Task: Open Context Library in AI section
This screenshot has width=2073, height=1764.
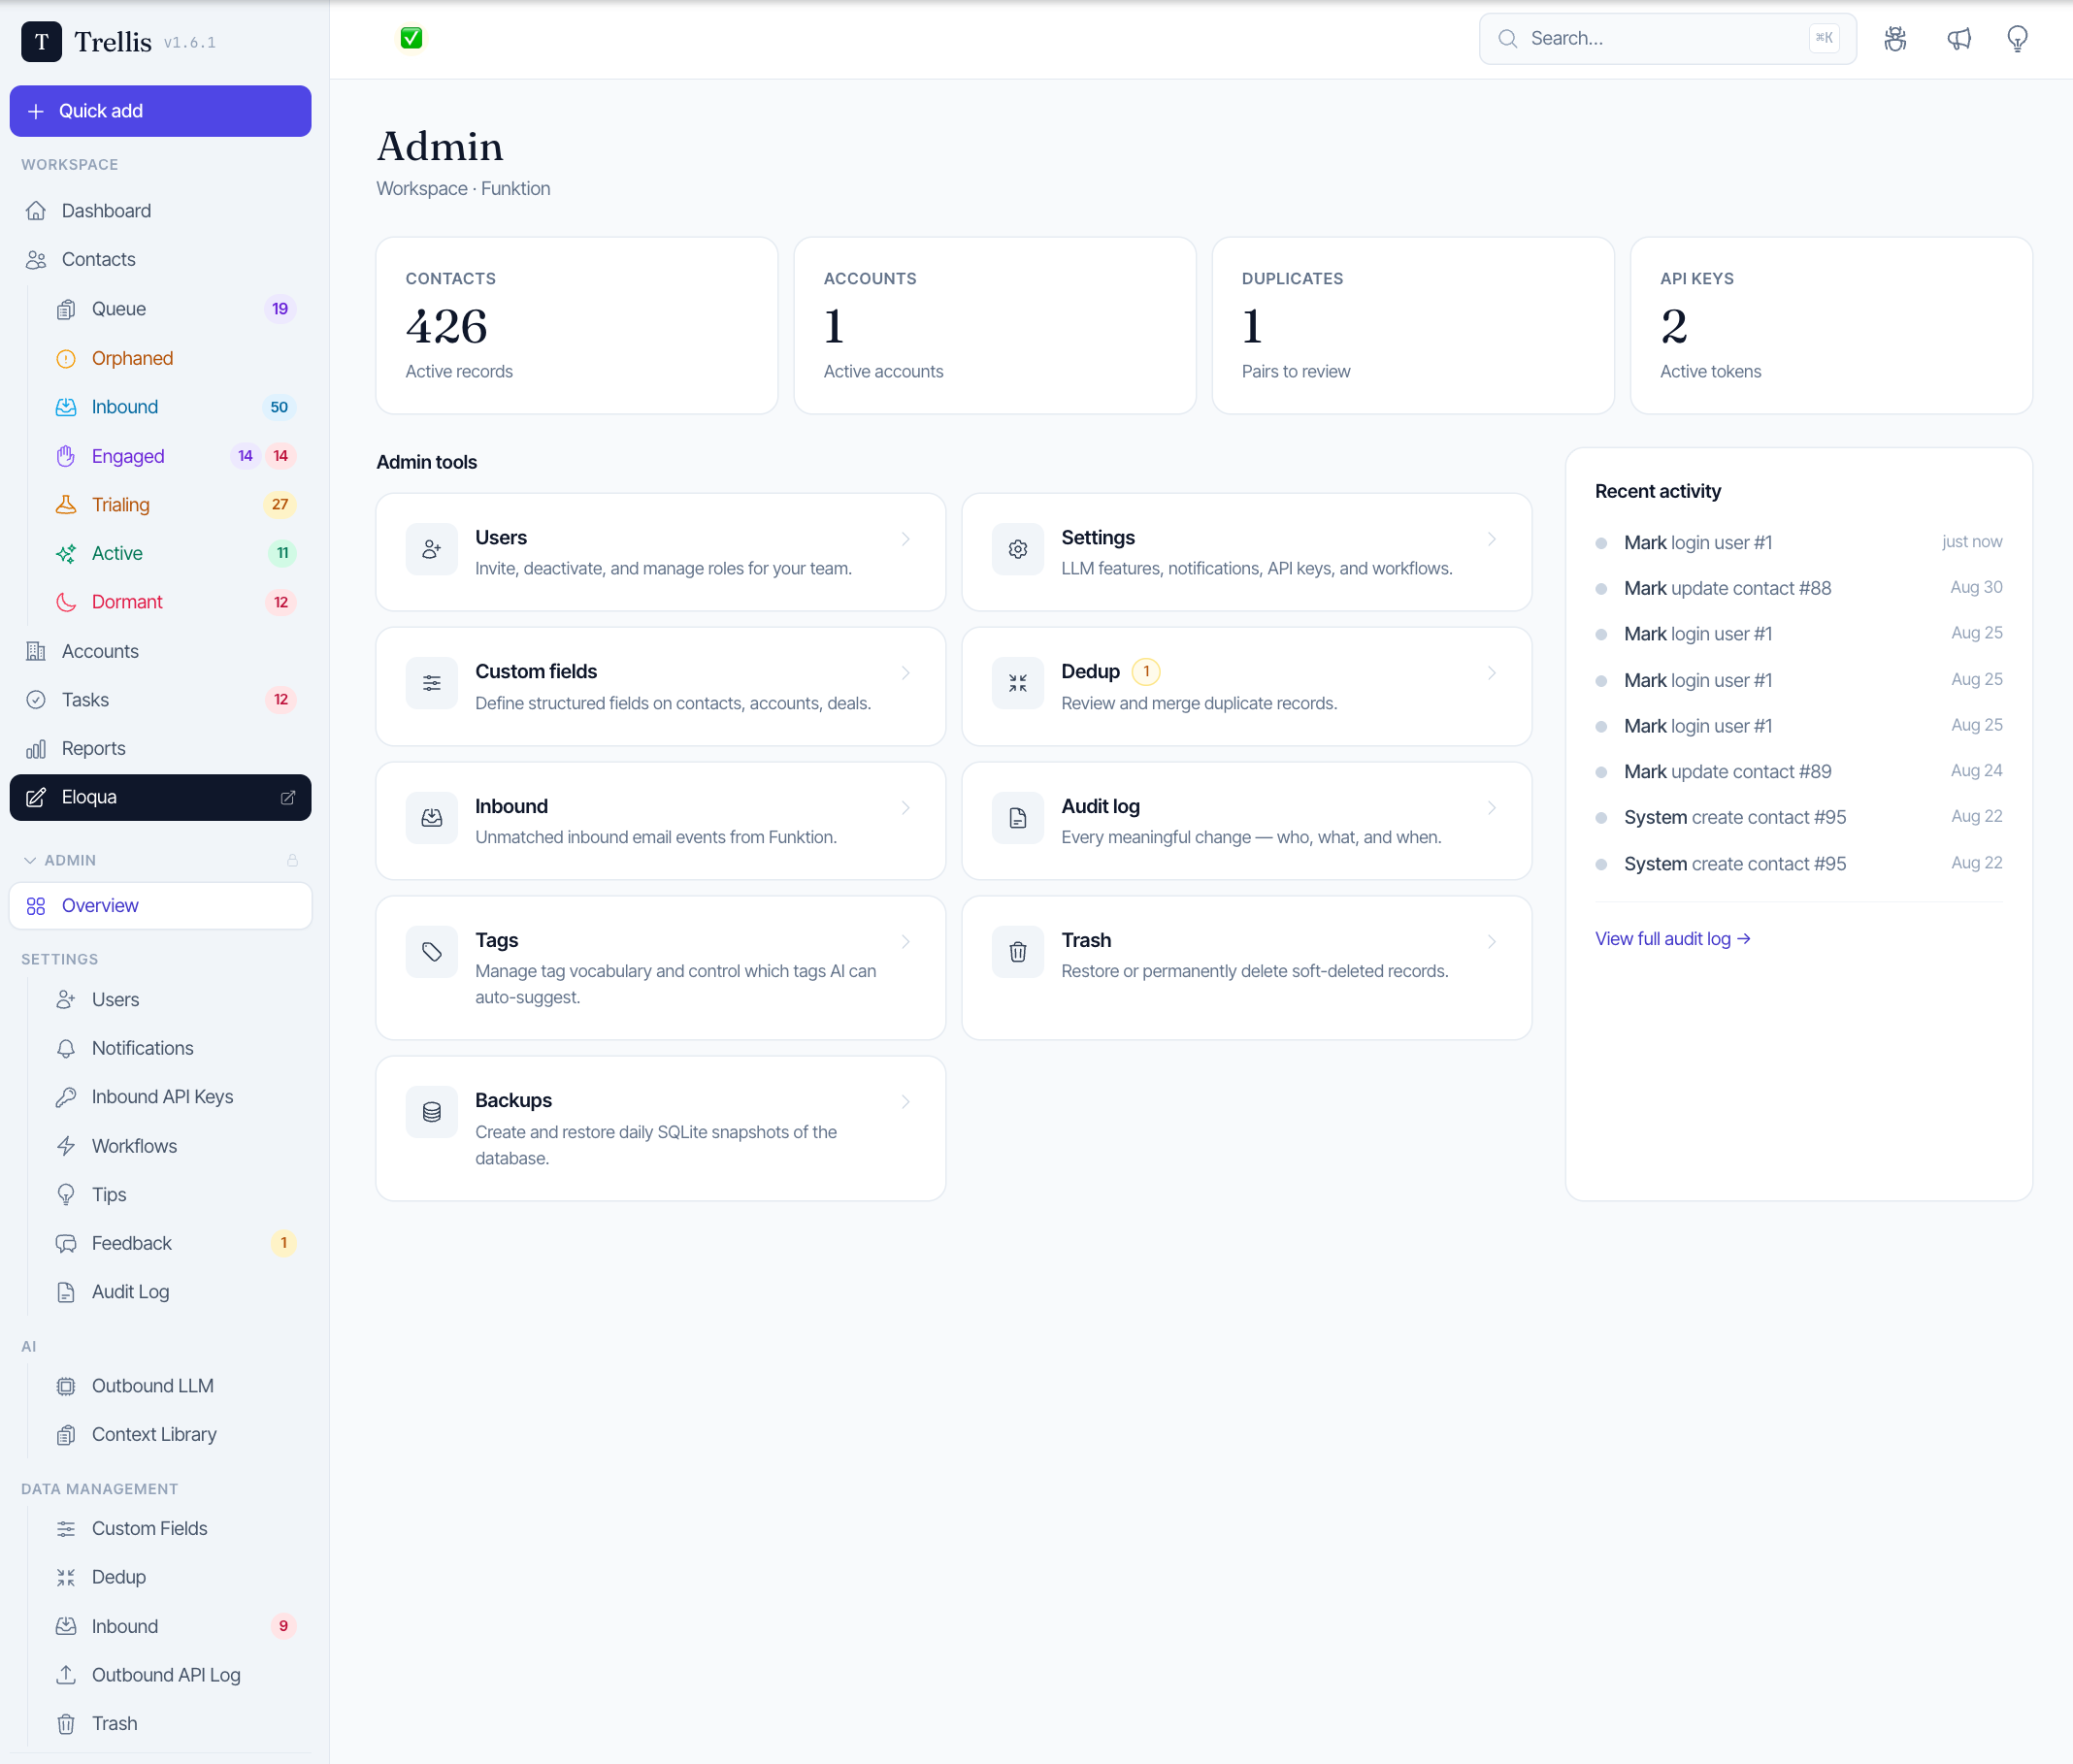Action: point(175,1434)
